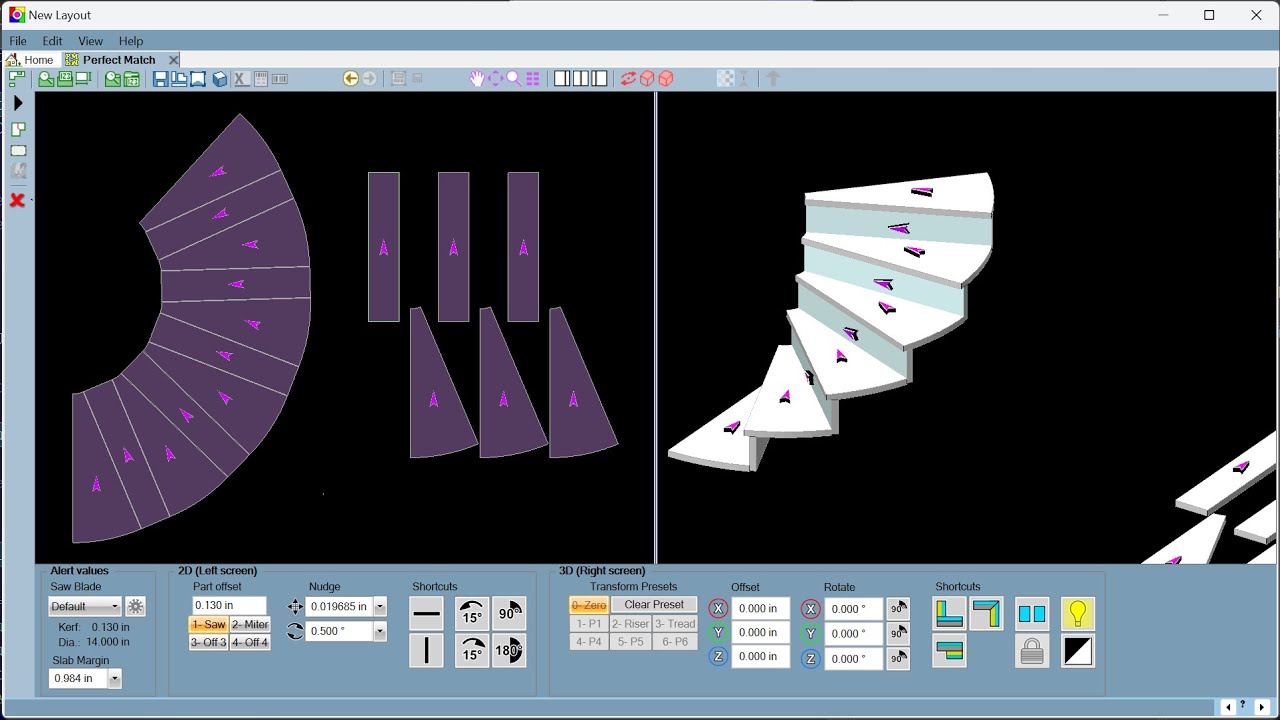Click the black-white diagonal contrast icon
This screenshot has width=1280, height=720.
1078,651
